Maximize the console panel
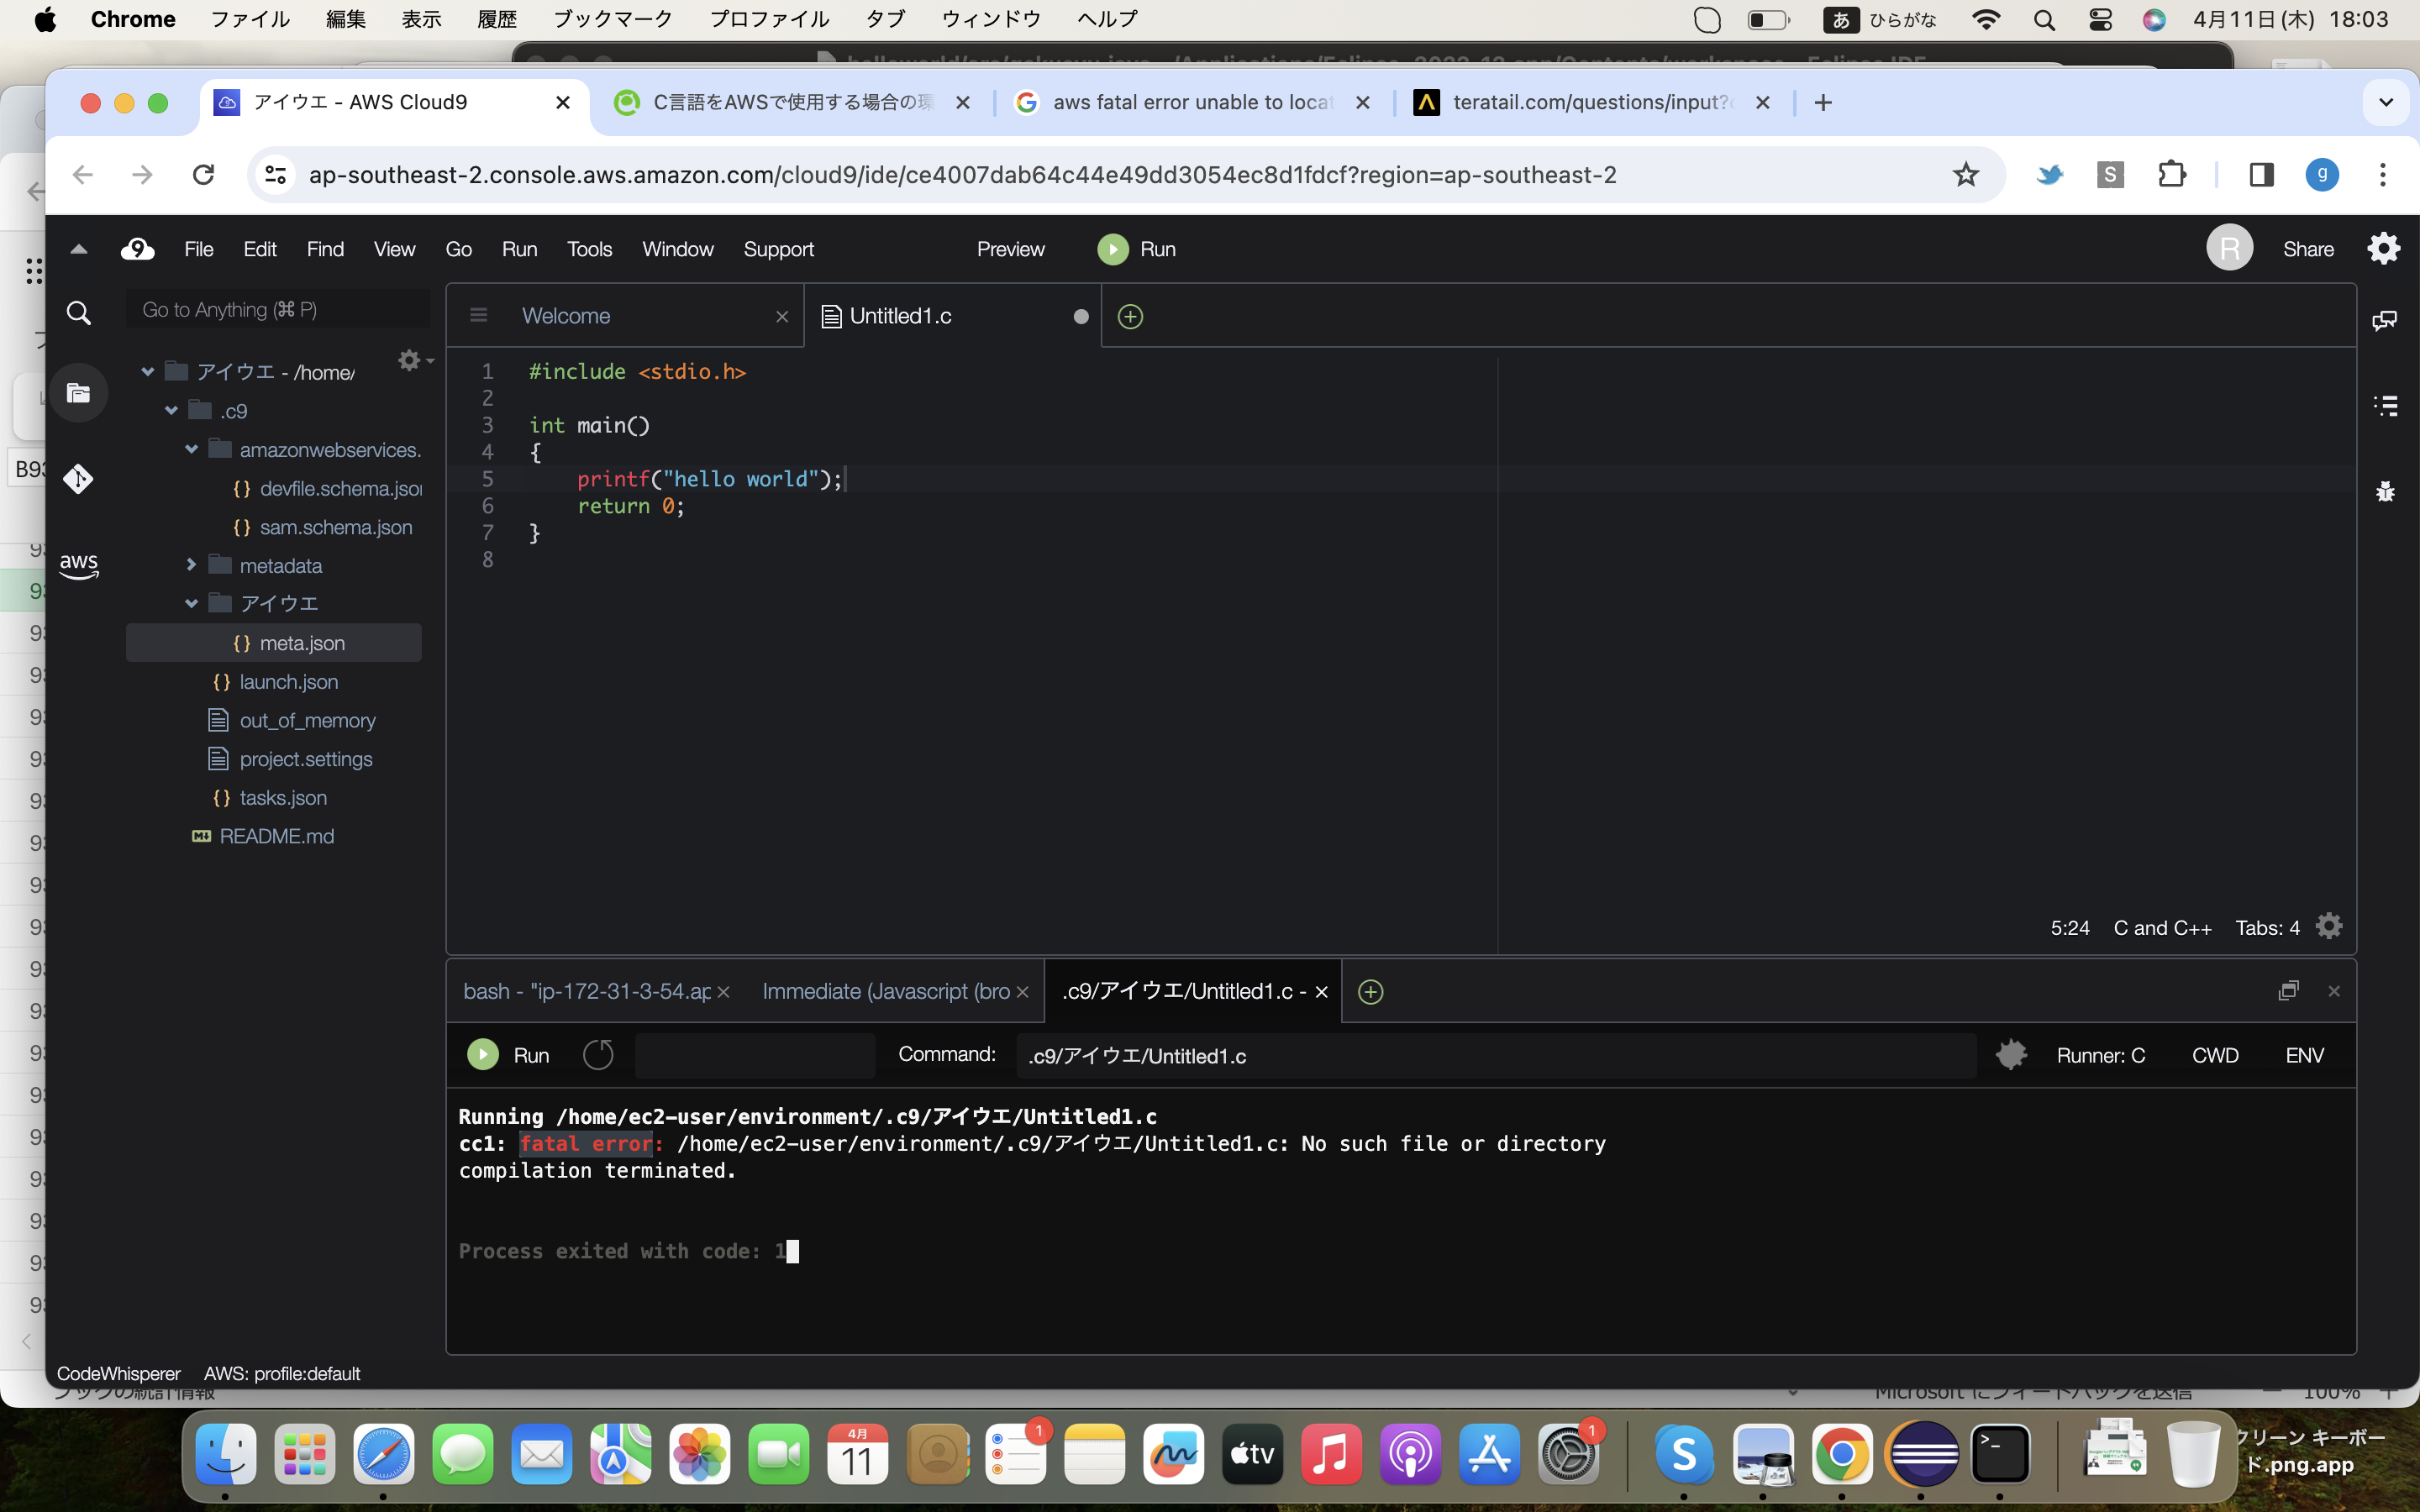The image size is (2420, 1512). point(2288,991)
